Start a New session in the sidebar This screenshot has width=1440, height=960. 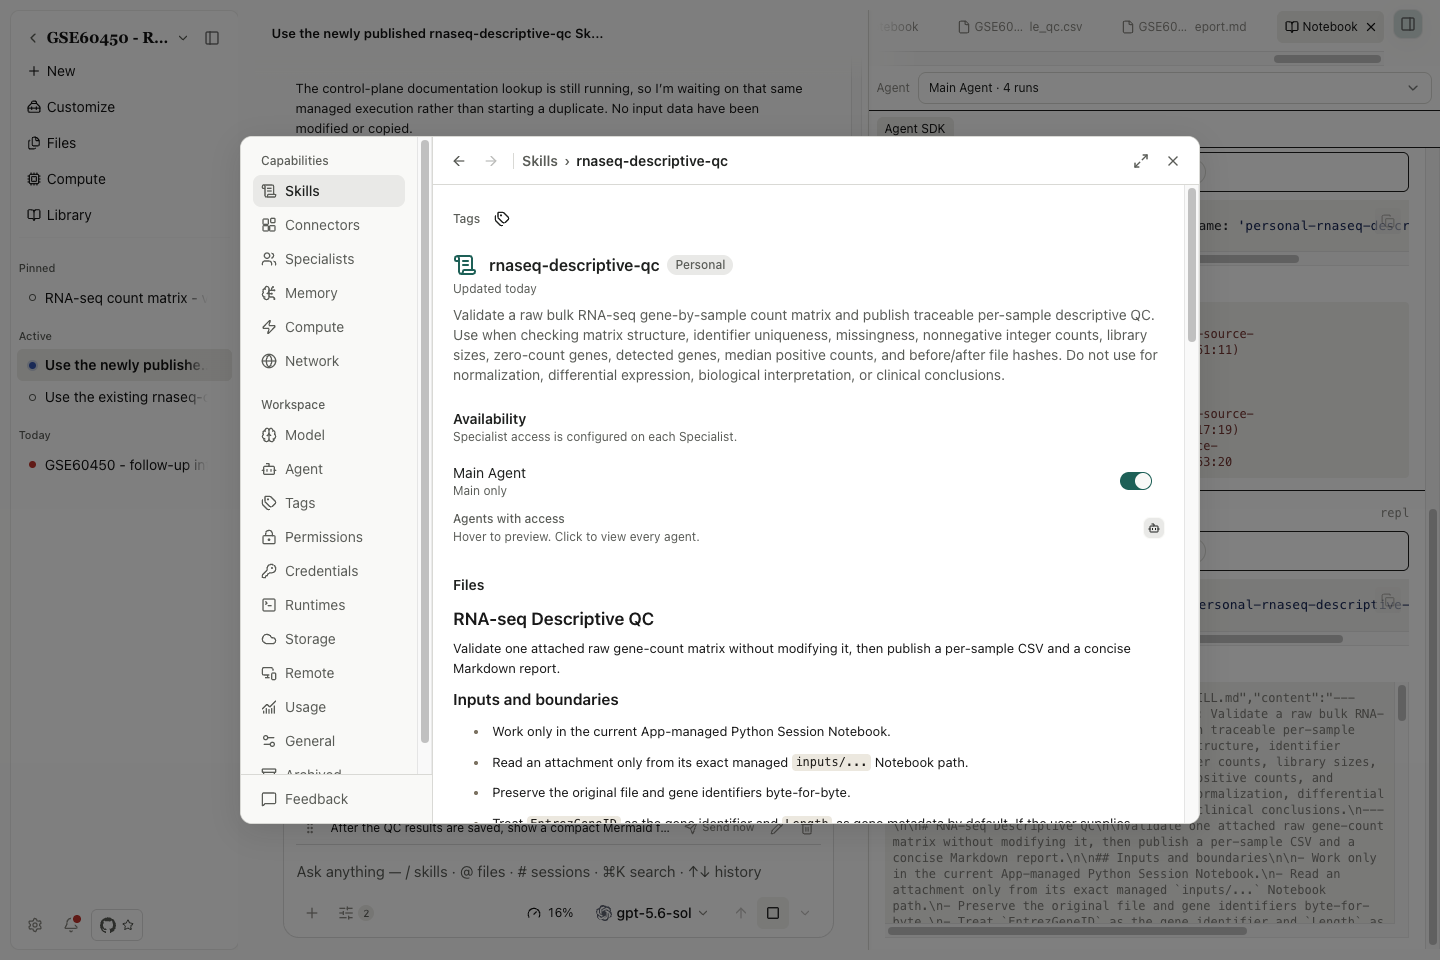(124, 71)
